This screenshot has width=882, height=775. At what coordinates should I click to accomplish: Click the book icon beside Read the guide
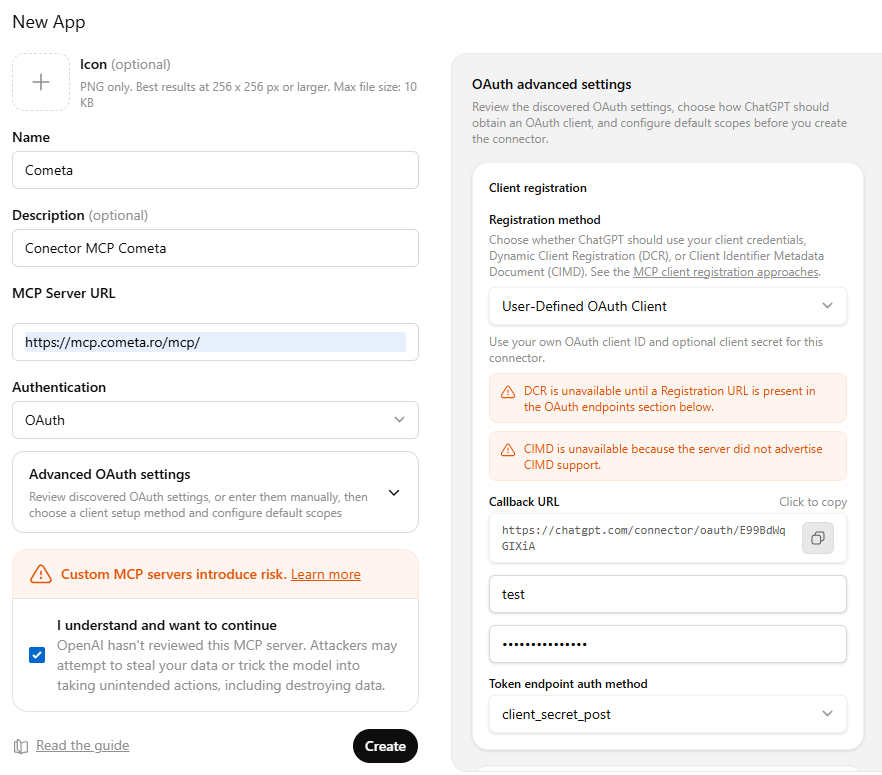click(x=21, y=746)
